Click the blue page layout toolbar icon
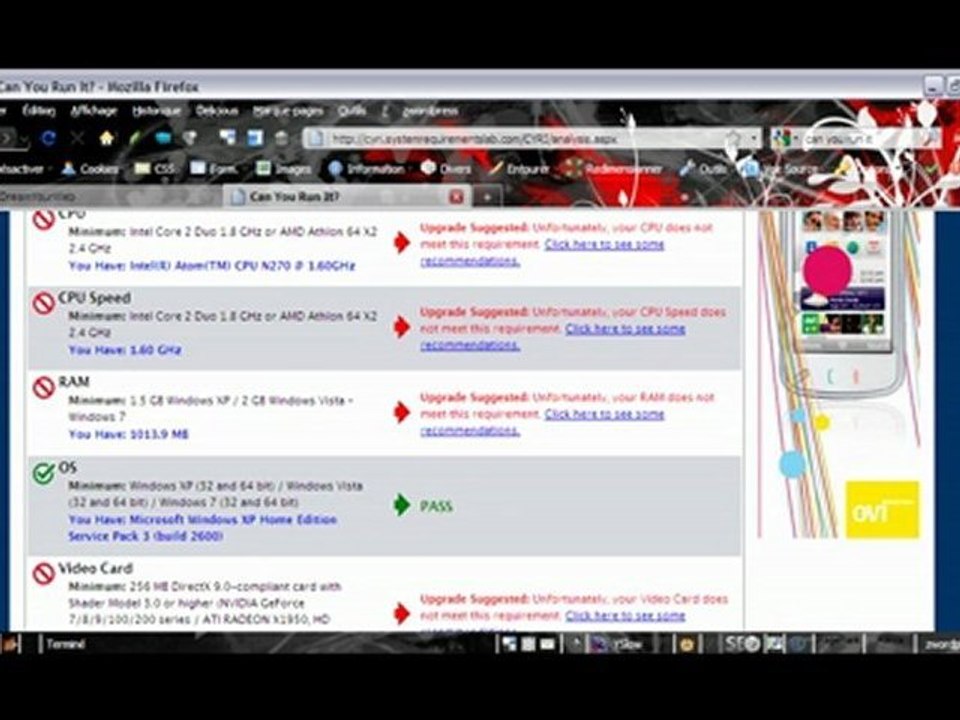 [255, 138]
